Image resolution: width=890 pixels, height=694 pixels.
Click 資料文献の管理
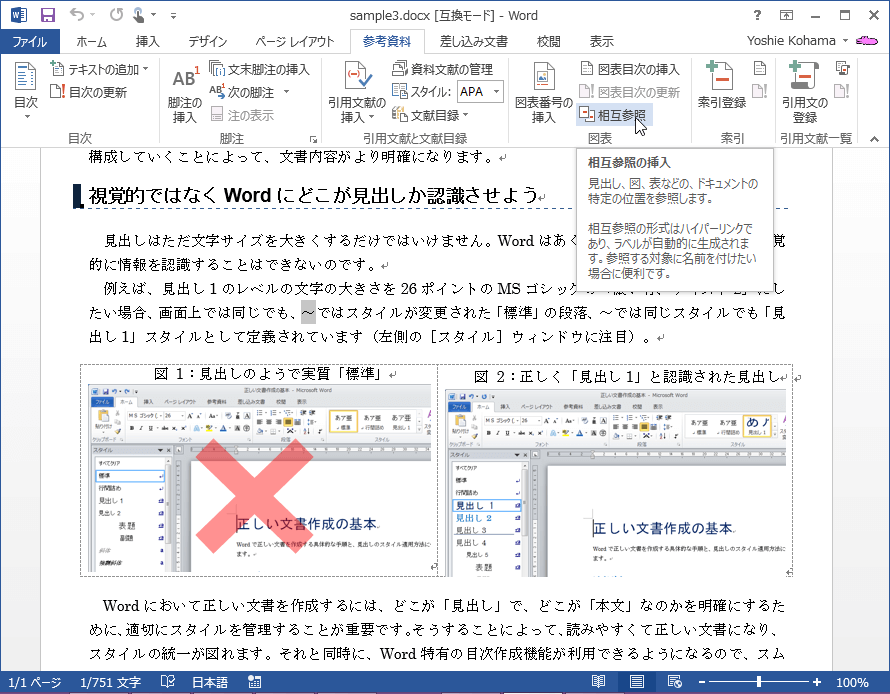click(x=443, y=69)
